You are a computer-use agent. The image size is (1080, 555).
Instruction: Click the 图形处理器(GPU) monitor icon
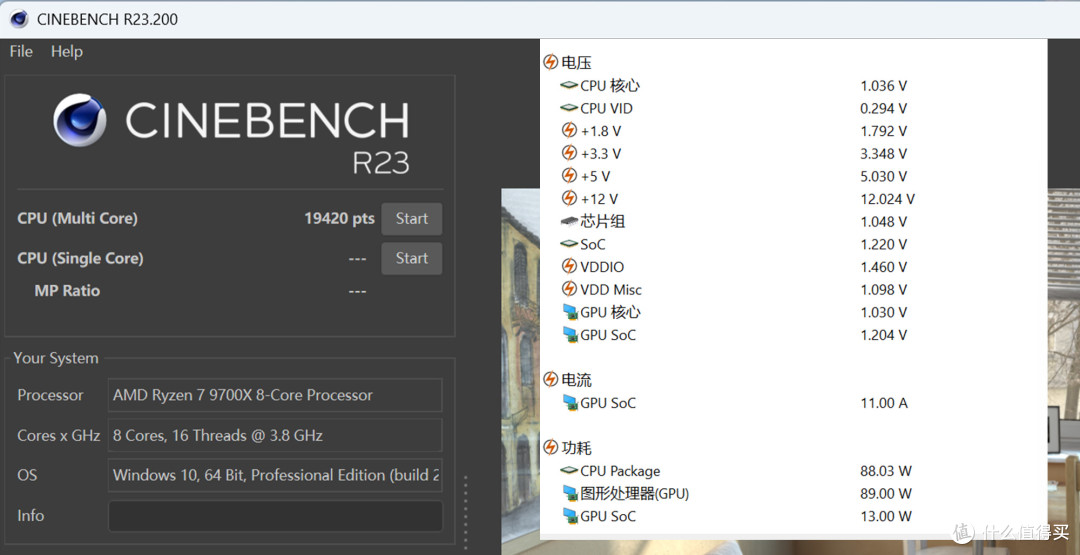570,494
